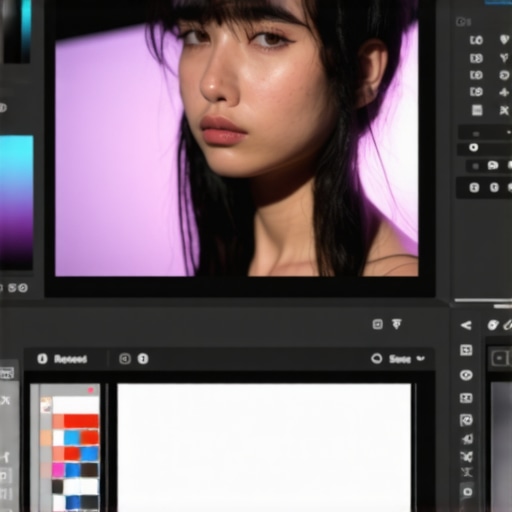Click the cyan-to-purple gradient strip on the left
The height and width of the screenshot is (512, 512).
[x=16, y=202]
